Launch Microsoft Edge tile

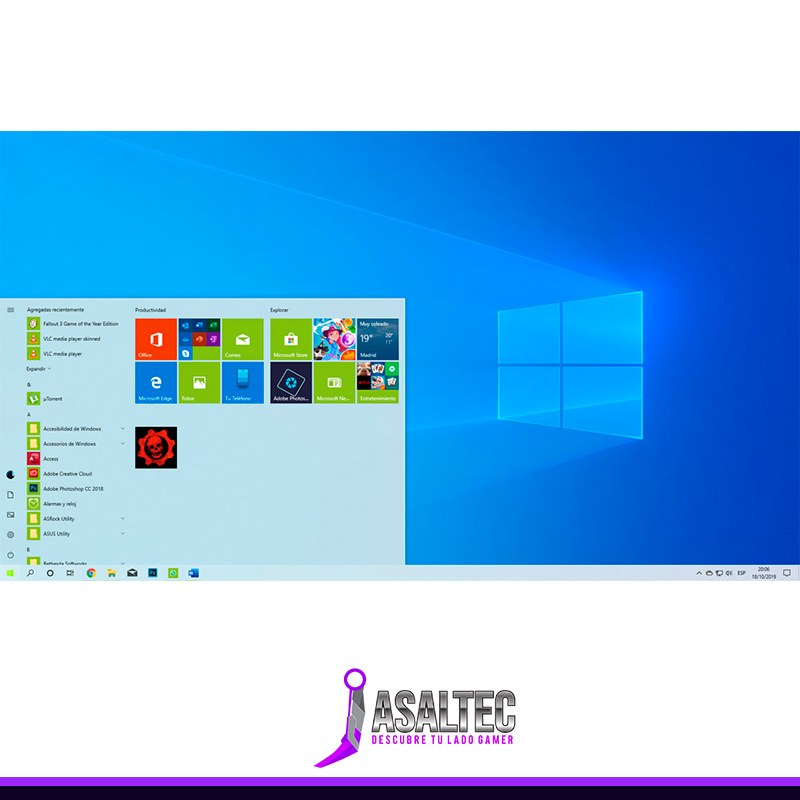[x=156, y=383]
